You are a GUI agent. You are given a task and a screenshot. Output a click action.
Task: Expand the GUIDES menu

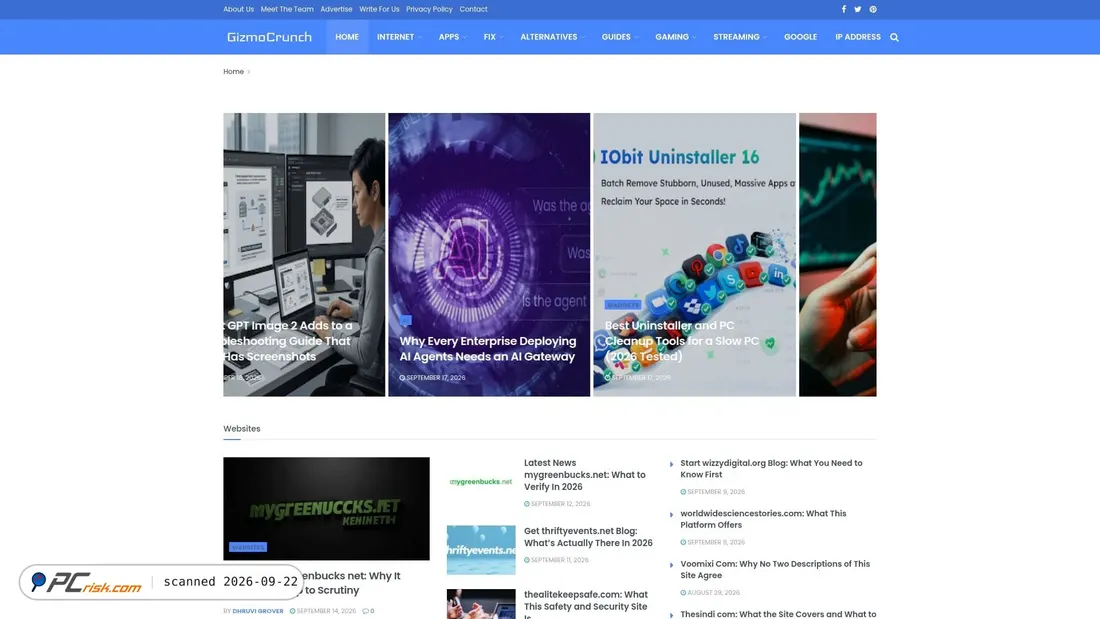click(619, 37)
